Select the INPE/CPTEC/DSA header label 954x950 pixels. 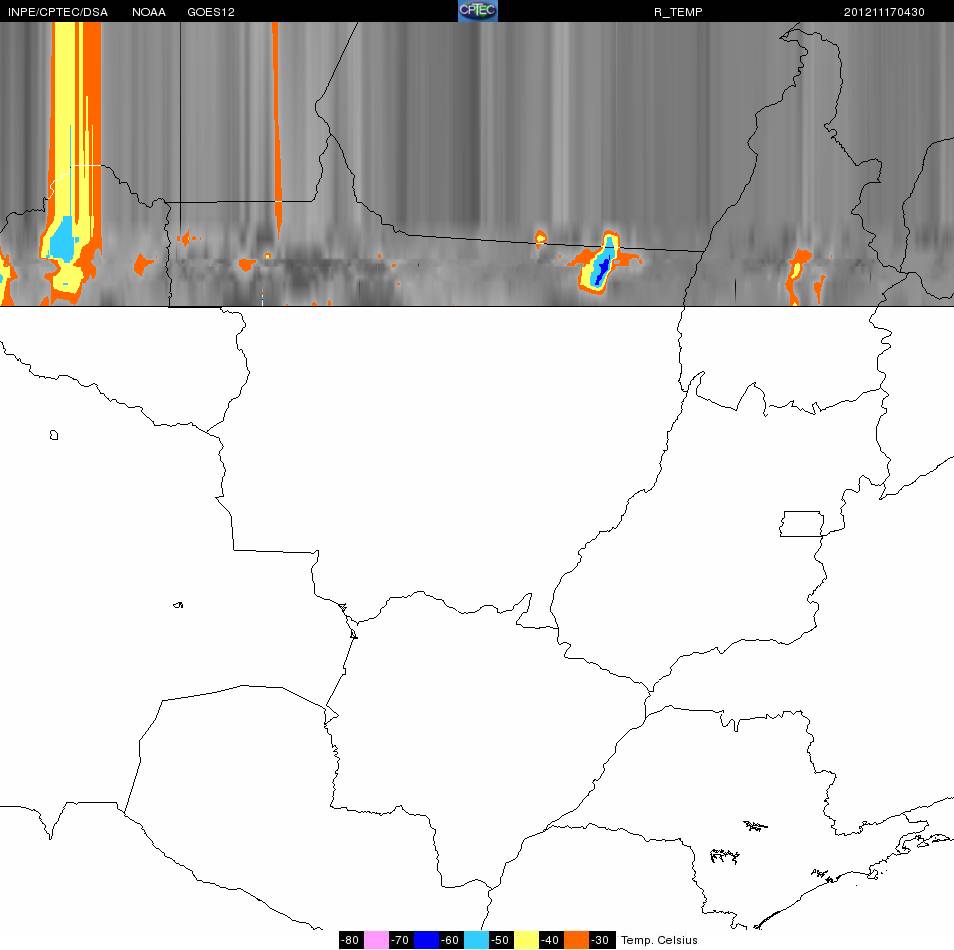pyautogui.click(x=58, y=12)
